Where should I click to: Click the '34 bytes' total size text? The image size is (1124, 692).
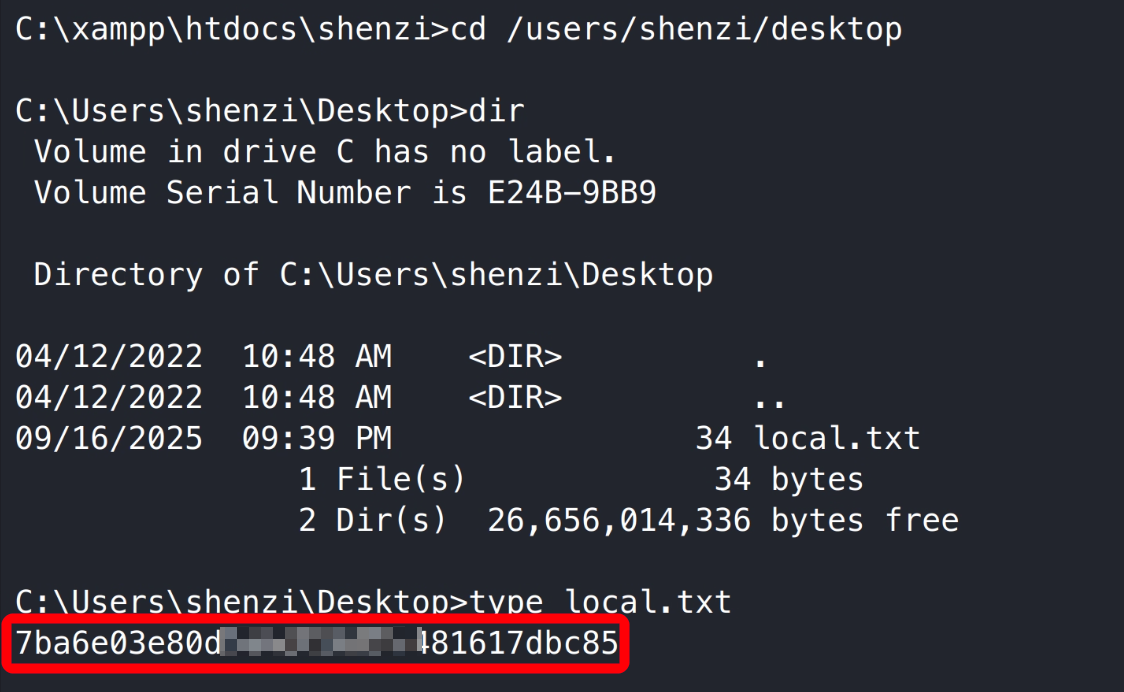click(788, 479)
